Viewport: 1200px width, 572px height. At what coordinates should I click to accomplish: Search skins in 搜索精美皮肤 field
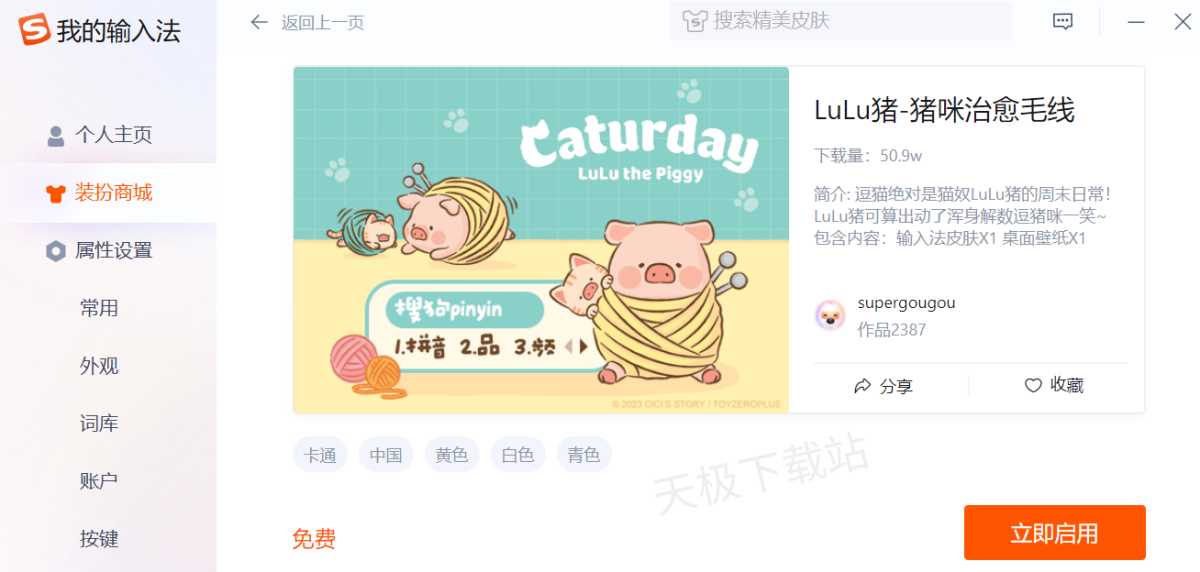click(841, 21)
